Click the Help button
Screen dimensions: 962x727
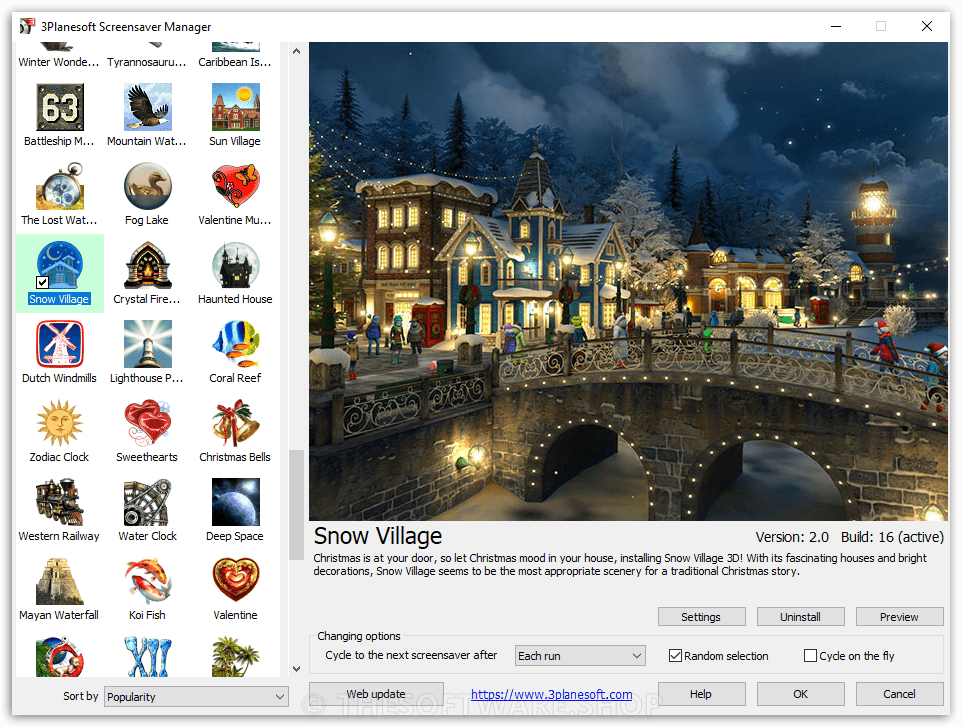click(x=701, y=694)
